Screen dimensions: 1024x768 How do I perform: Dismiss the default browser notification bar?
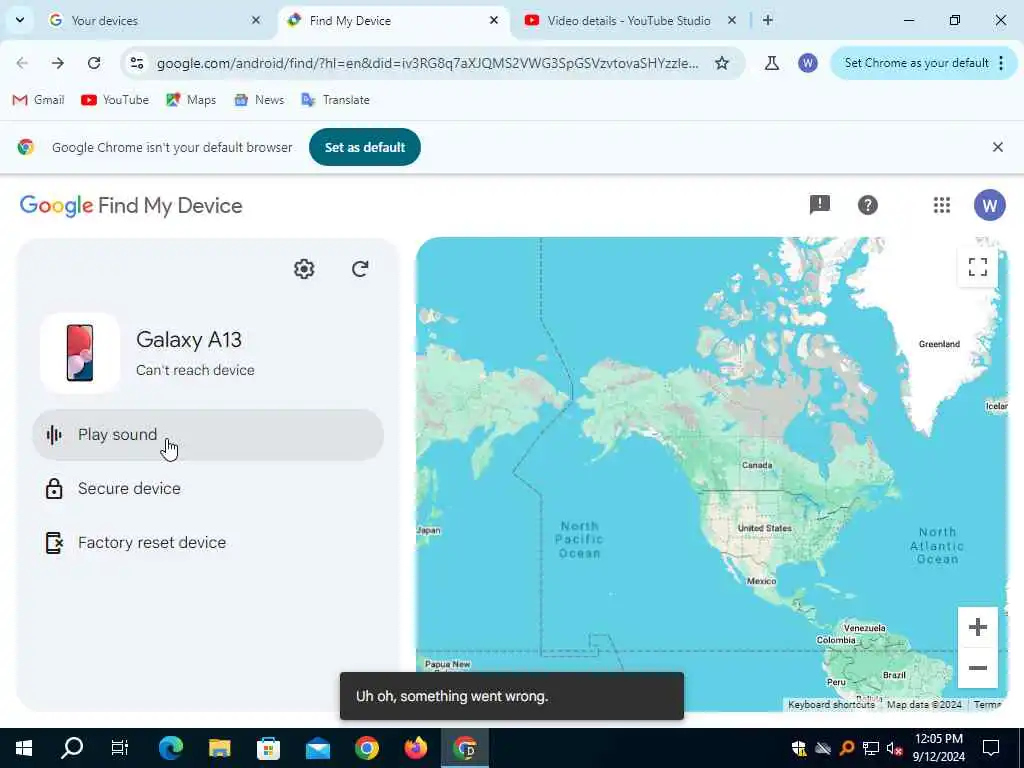(997, 147)
